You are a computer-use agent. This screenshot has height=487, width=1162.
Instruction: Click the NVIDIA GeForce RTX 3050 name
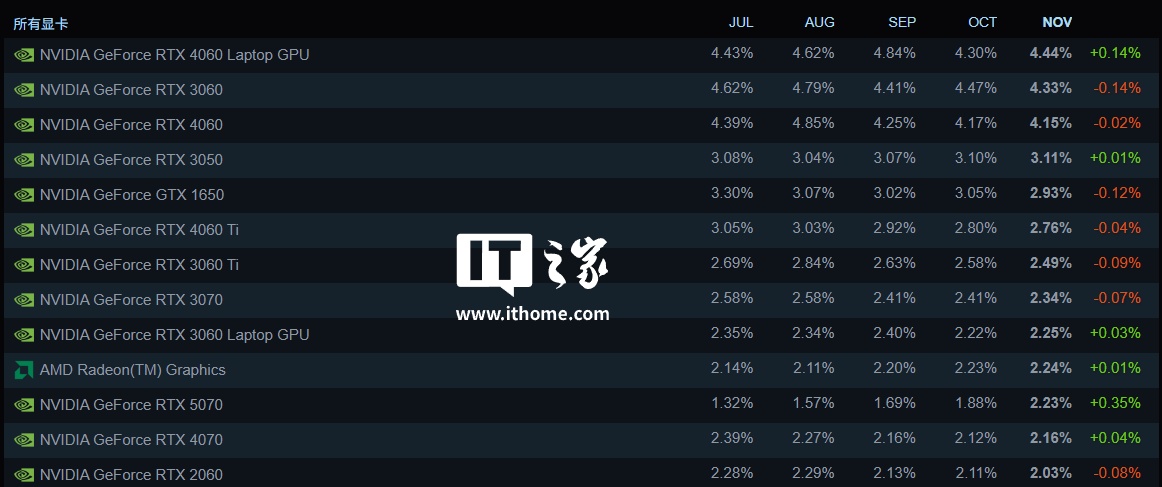point(131,160)
